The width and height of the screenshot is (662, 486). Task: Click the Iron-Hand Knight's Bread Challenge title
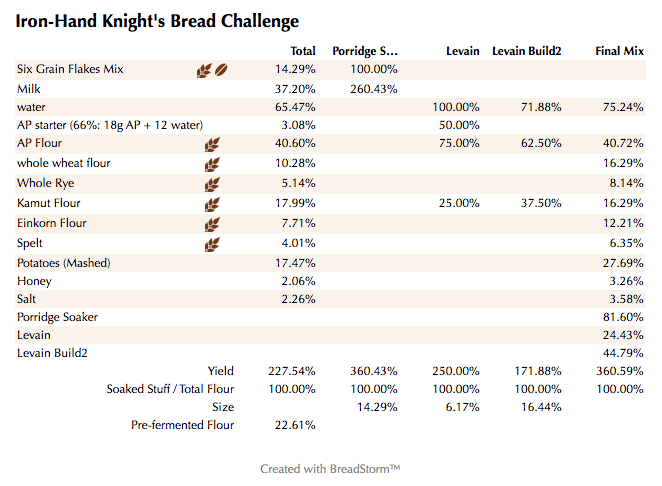point(157,21)
